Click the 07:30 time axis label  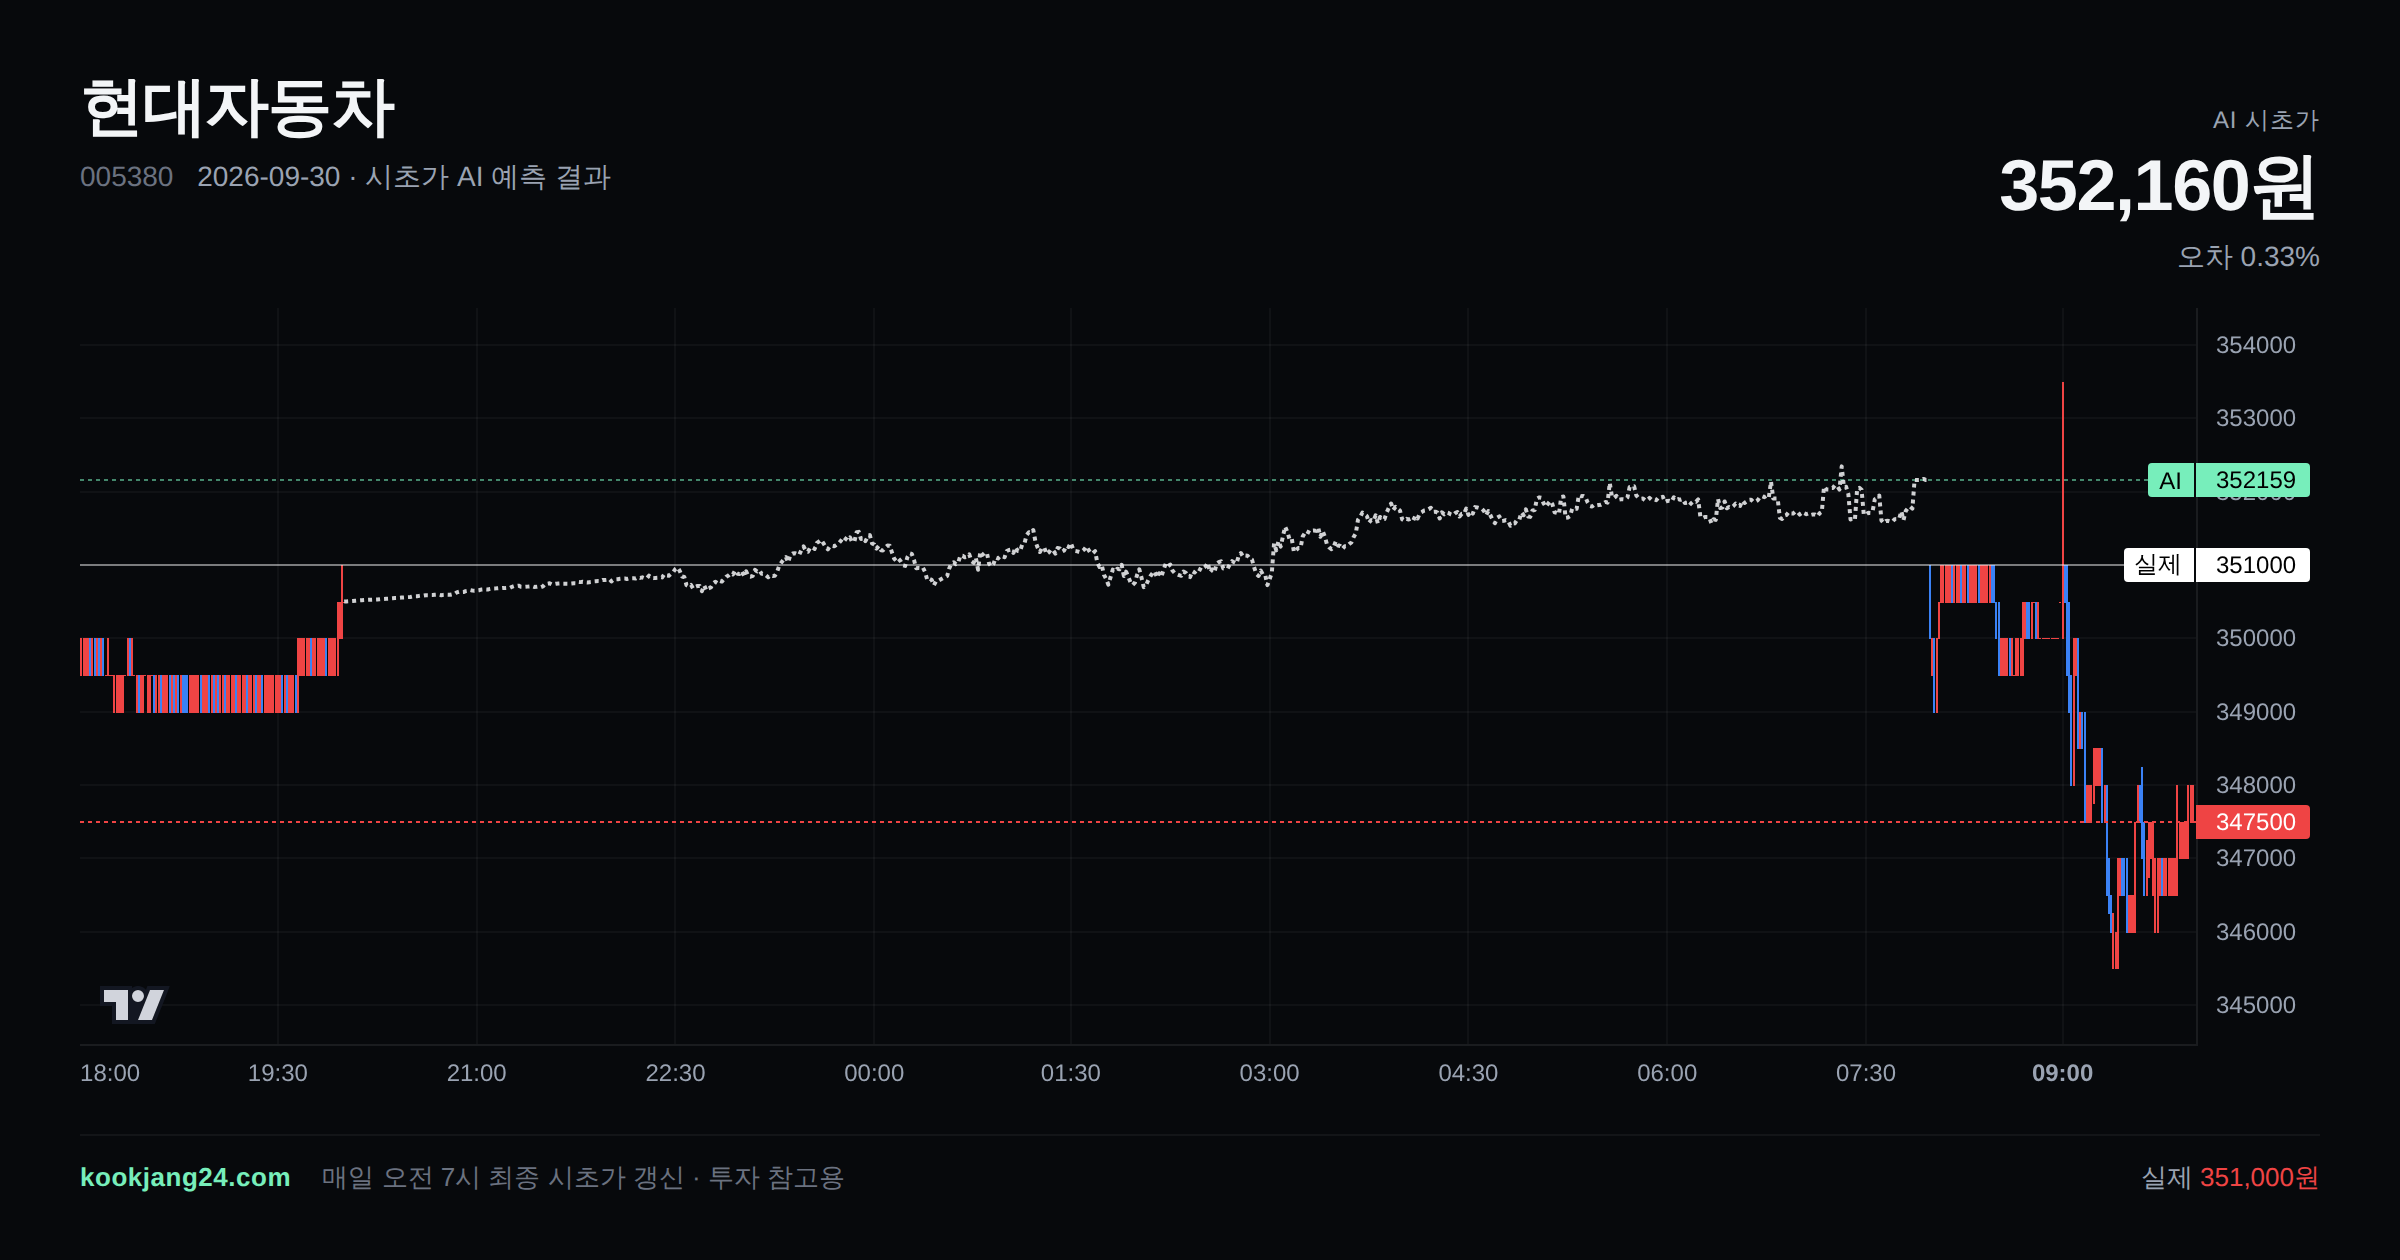click(x=1866, y=1073)
